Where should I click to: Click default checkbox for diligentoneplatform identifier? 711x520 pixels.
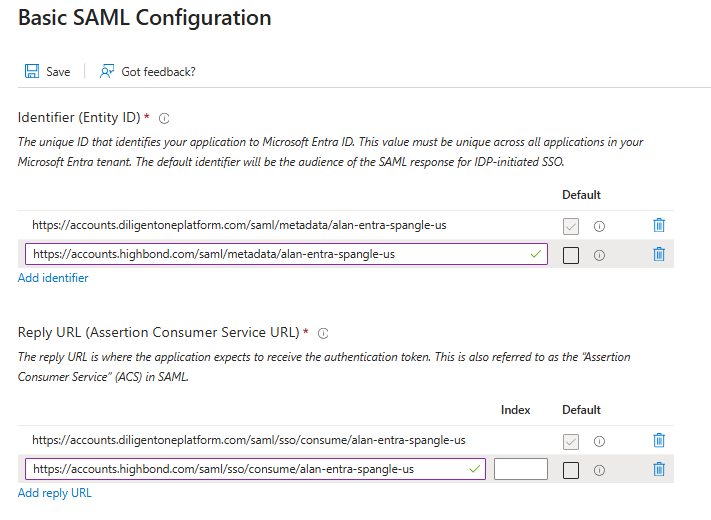pos(571,226)
